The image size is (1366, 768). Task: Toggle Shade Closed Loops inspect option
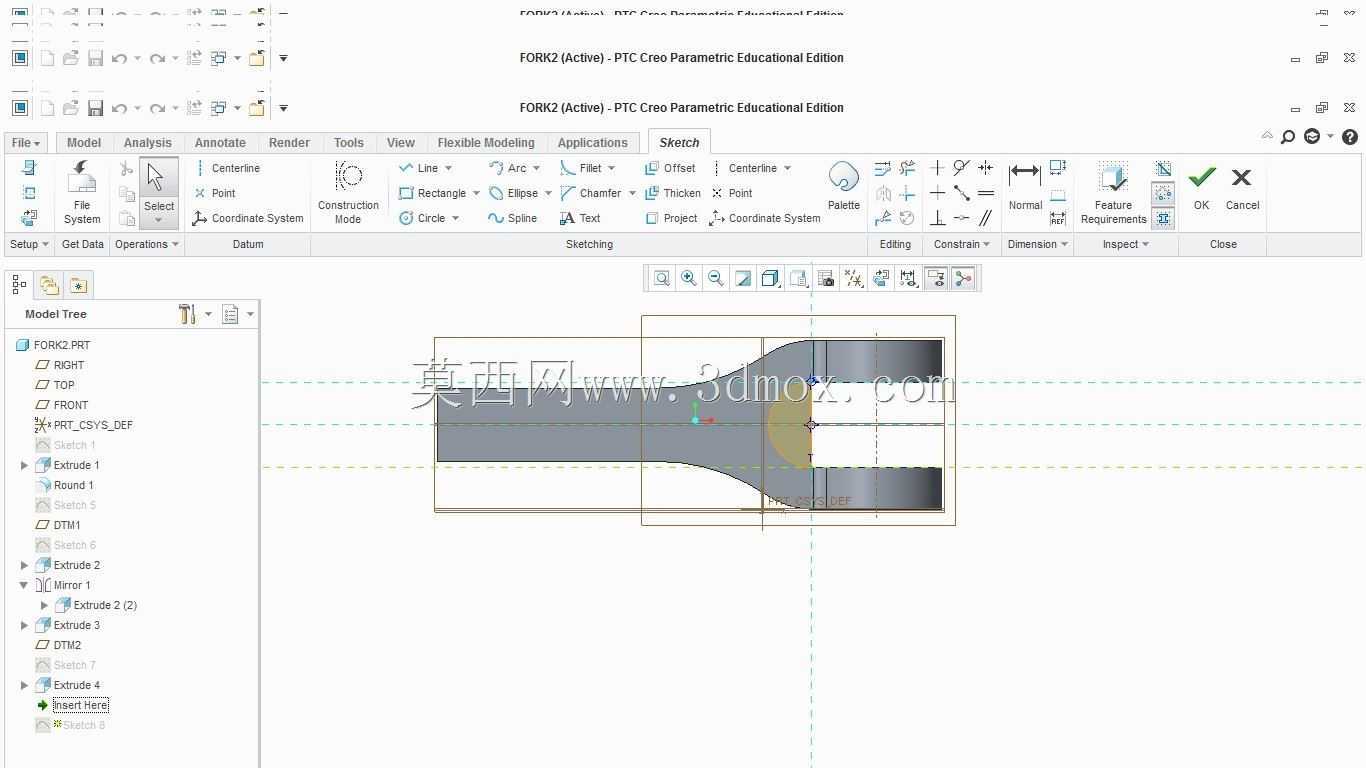click(x=1163, y=218)
